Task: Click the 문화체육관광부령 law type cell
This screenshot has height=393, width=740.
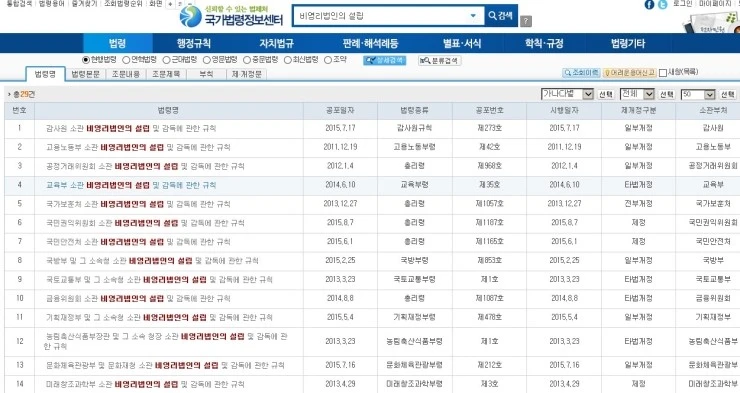Action: click(414, 365)
